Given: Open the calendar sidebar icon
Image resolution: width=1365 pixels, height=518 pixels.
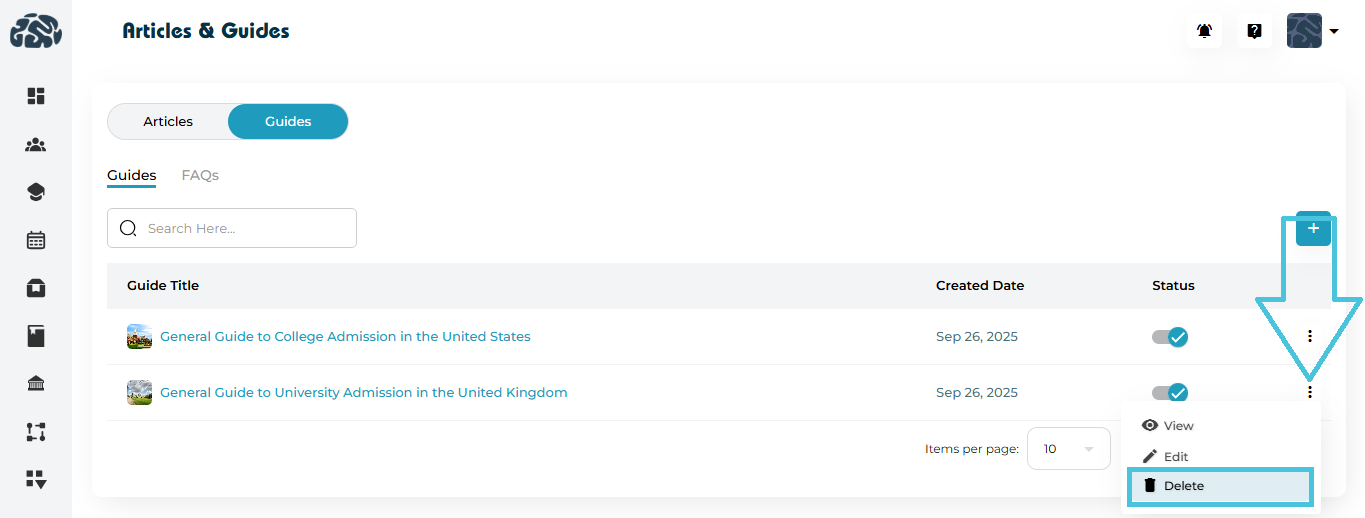Looking at the screenshot, I should pos(36,240).
